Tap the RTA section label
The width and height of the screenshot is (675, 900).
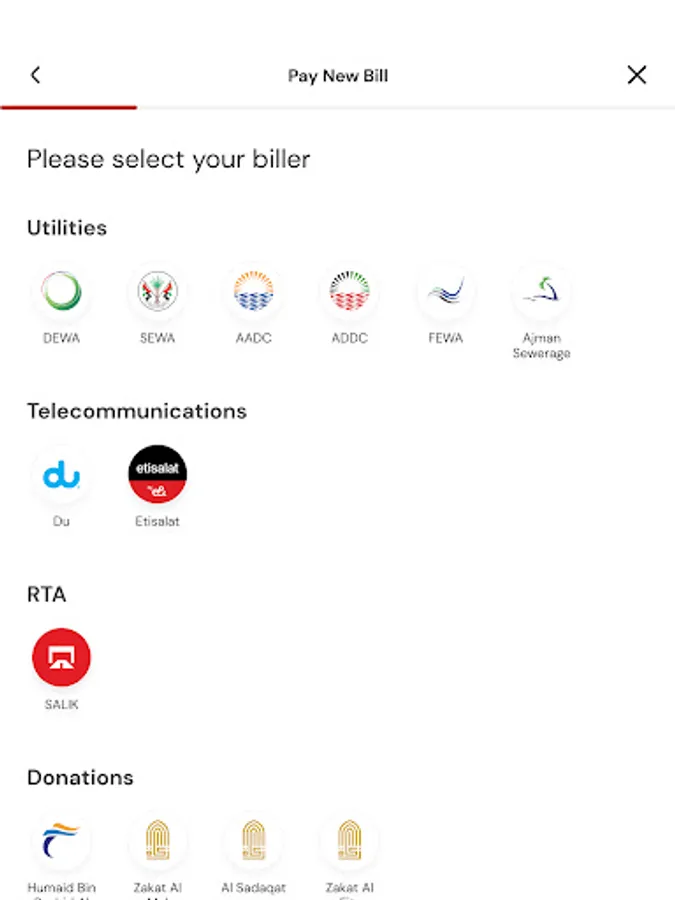(x=45, y=594)
